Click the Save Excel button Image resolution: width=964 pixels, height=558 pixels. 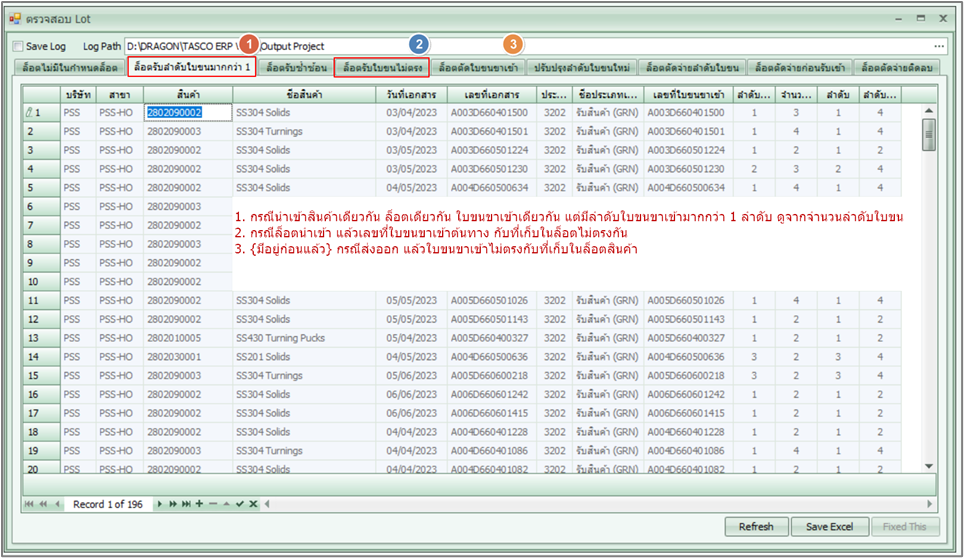tap(829, 527)
